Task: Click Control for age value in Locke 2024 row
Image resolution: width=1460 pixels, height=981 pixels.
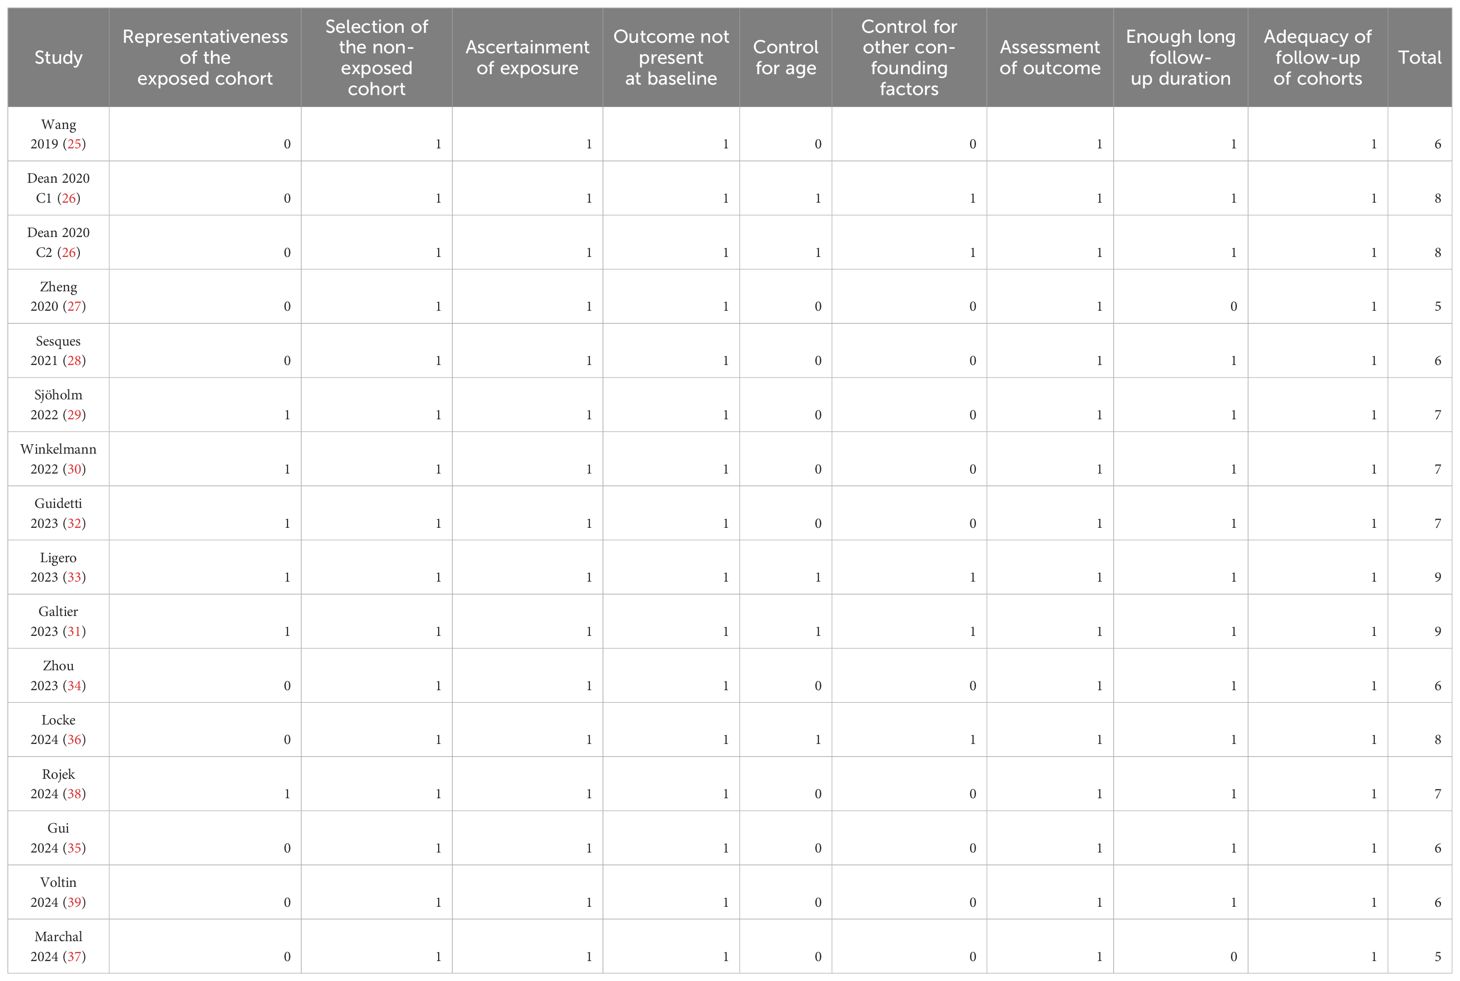Action: click(x=818, y=739)
